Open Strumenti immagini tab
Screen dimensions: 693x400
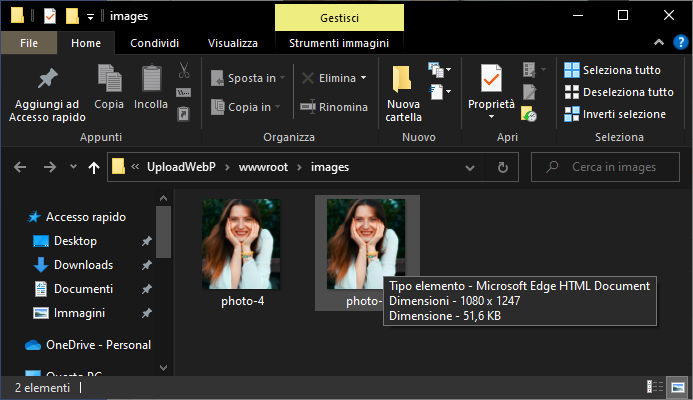pyautogui.click(x=339, y=43)
